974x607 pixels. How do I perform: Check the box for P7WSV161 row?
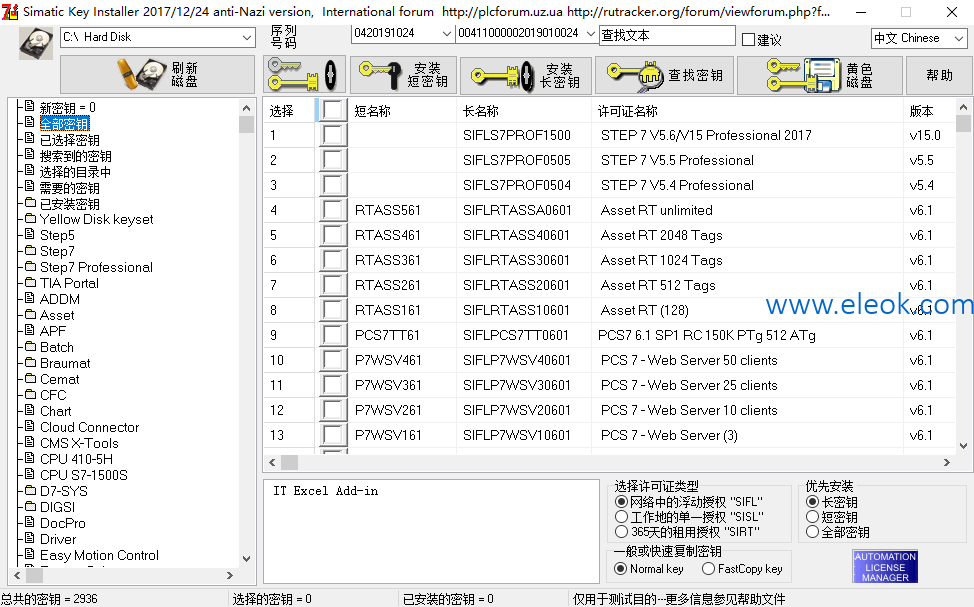(333, 435)
